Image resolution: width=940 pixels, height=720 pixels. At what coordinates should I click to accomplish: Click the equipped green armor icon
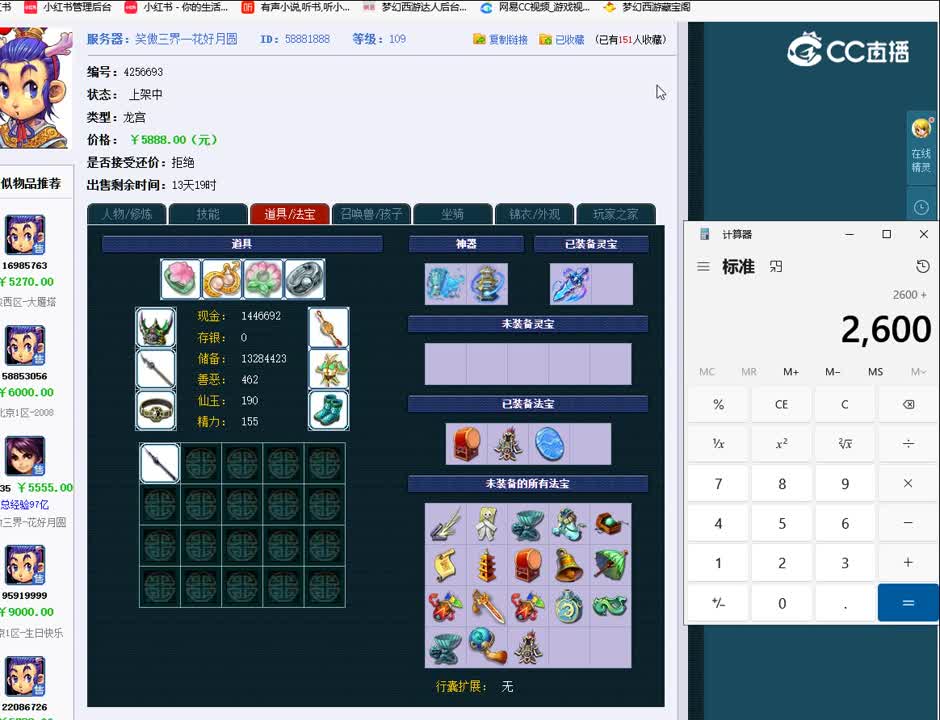pos(329,369)
